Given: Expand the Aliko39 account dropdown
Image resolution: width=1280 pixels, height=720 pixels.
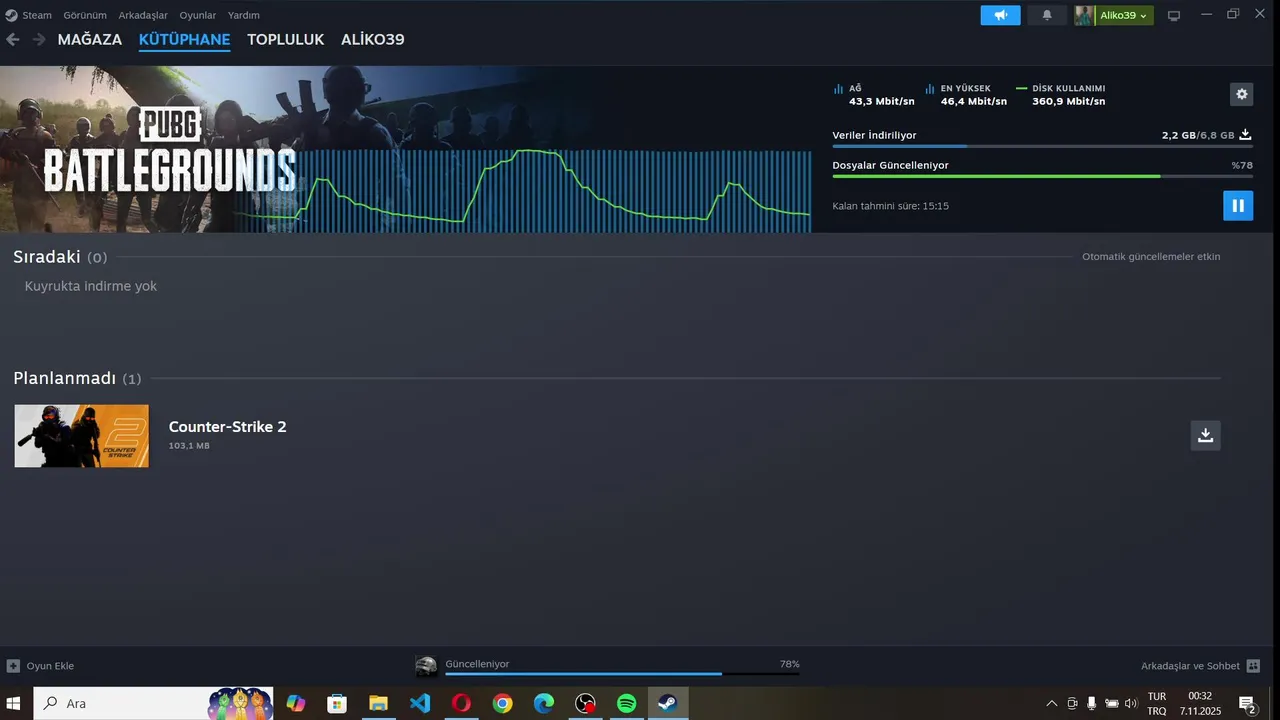Looking at the screenshot, I should [1124, 15].
